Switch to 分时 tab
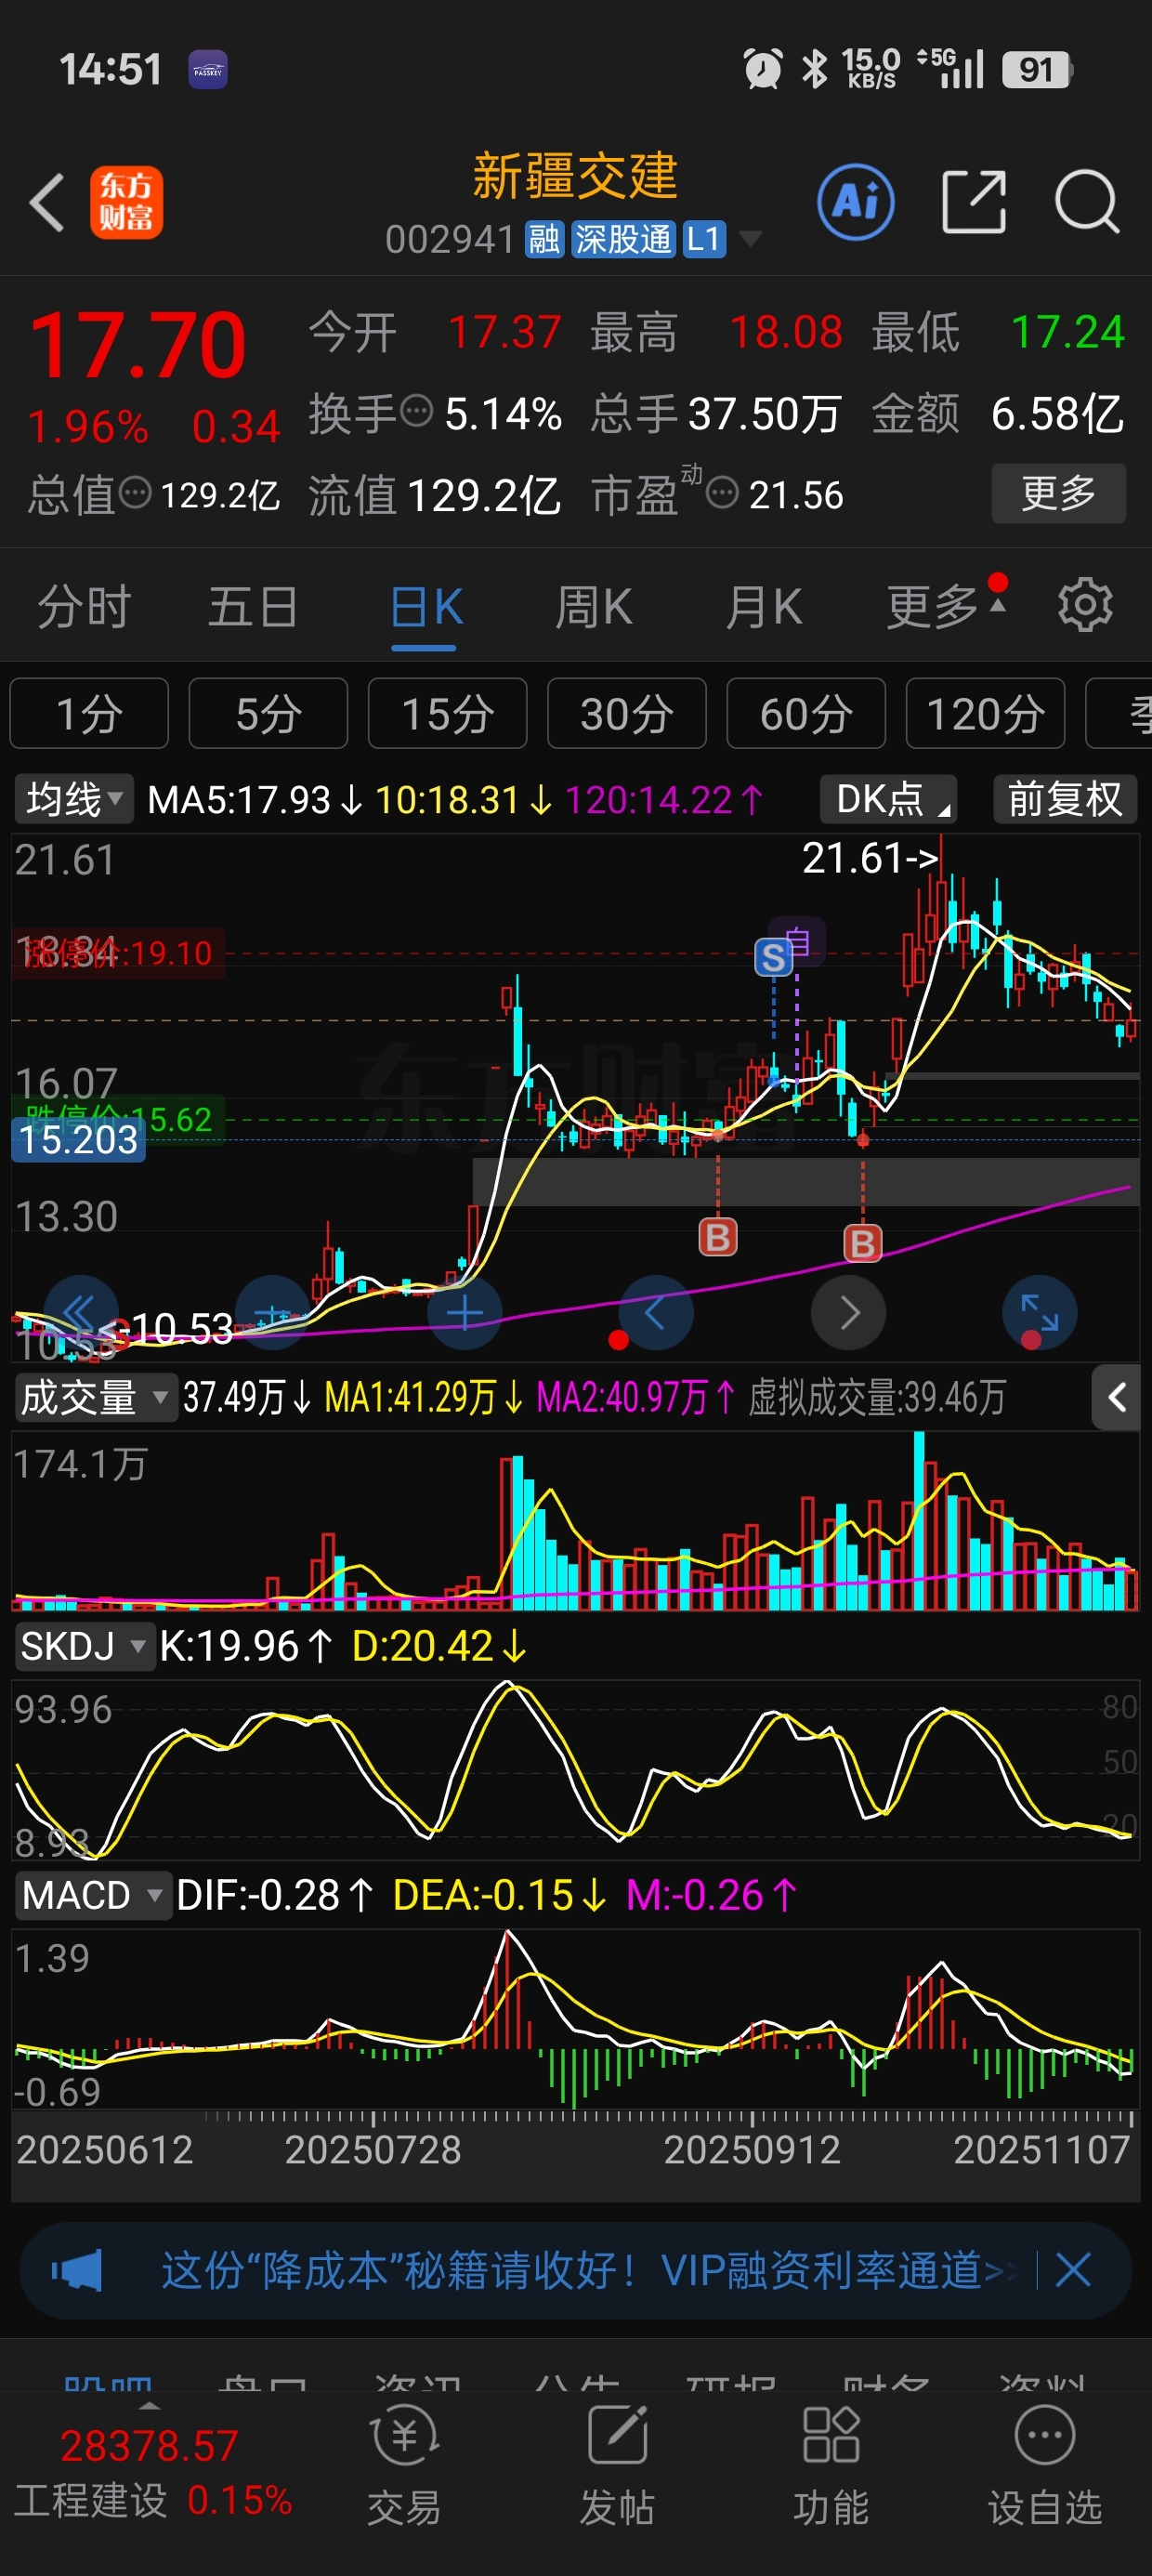Screen dimensions: 1152x2576 click(x=84, y=607)
